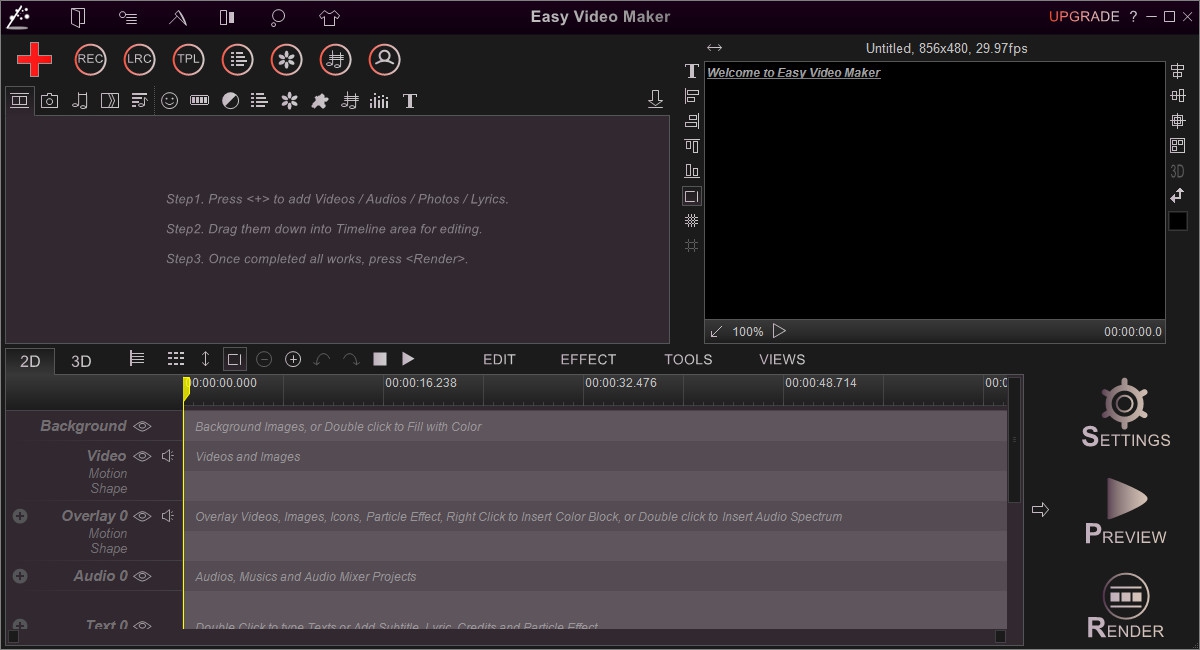This screenshot has width=1200, height=650.
Task: Open the TOOLS menu
Action: tap(688, 359)
